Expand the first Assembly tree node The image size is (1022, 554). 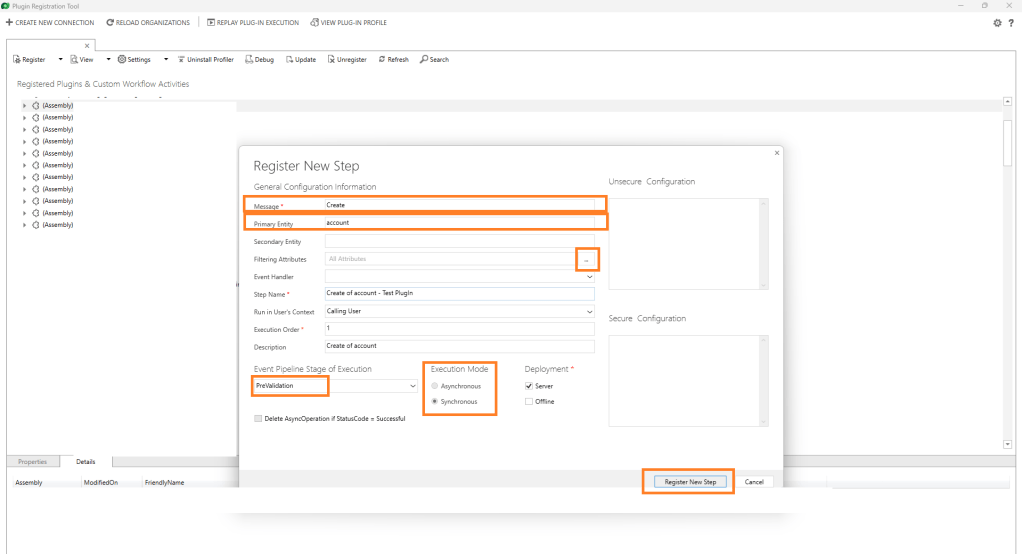pos(25,105)
